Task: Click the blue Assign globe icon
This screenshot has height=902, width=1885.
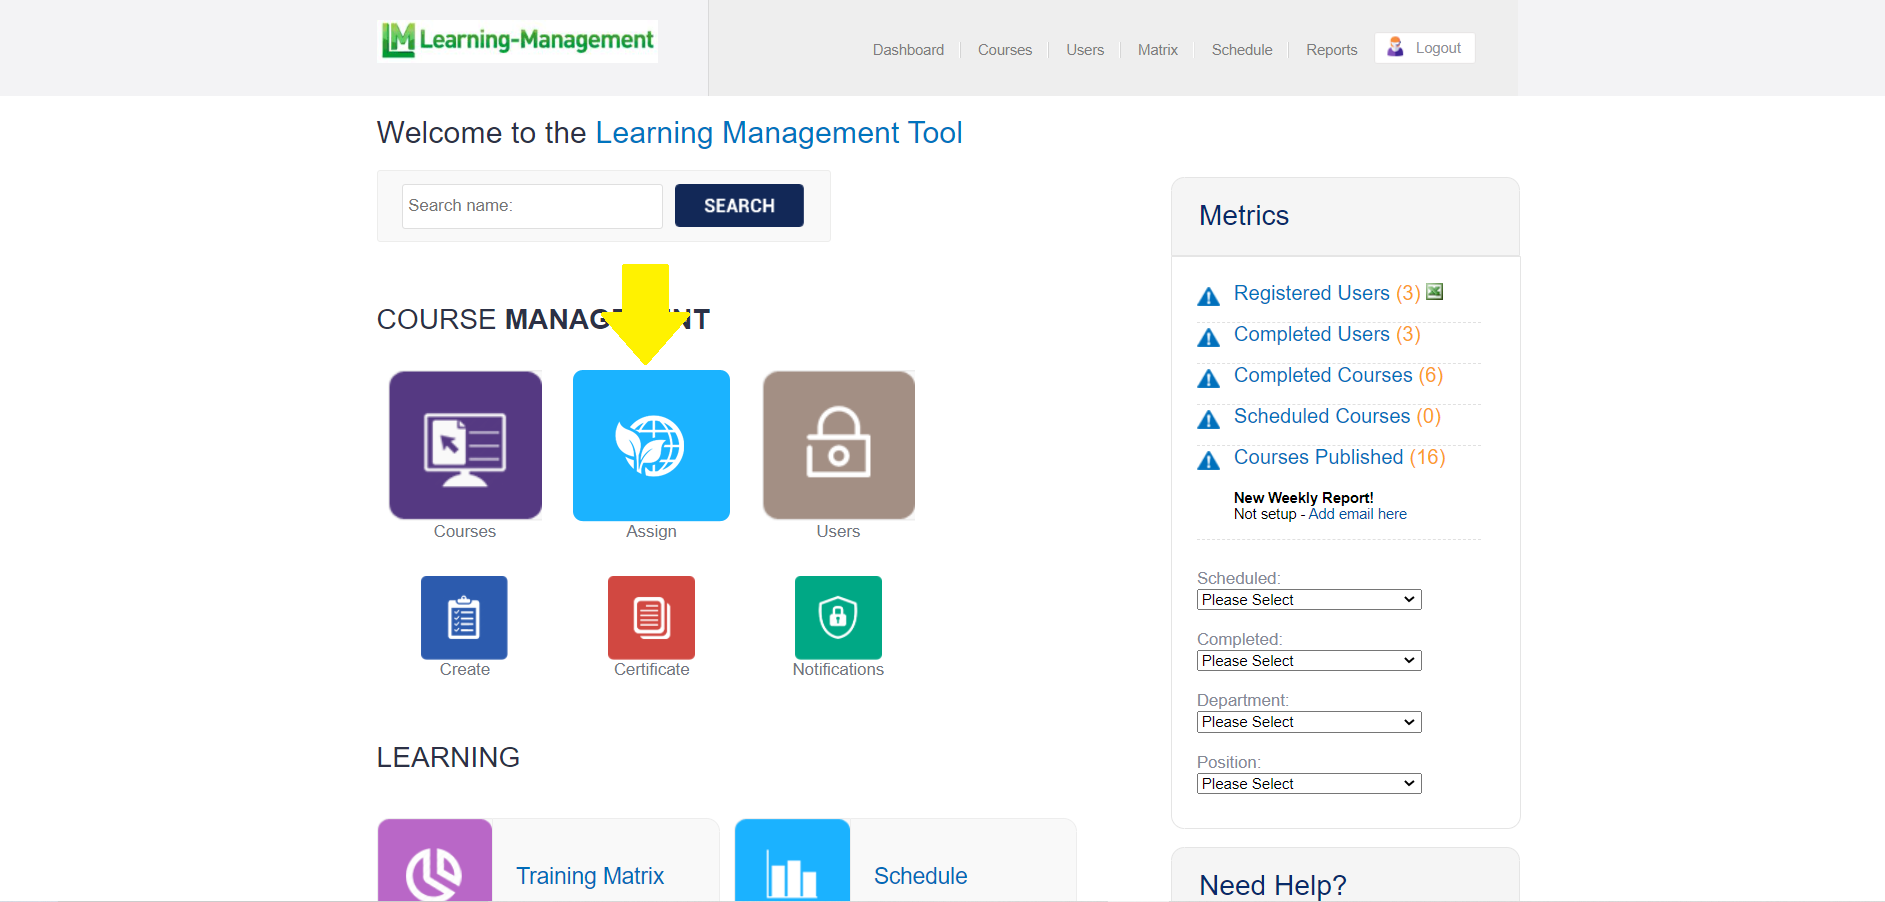Action: (651, 446)
